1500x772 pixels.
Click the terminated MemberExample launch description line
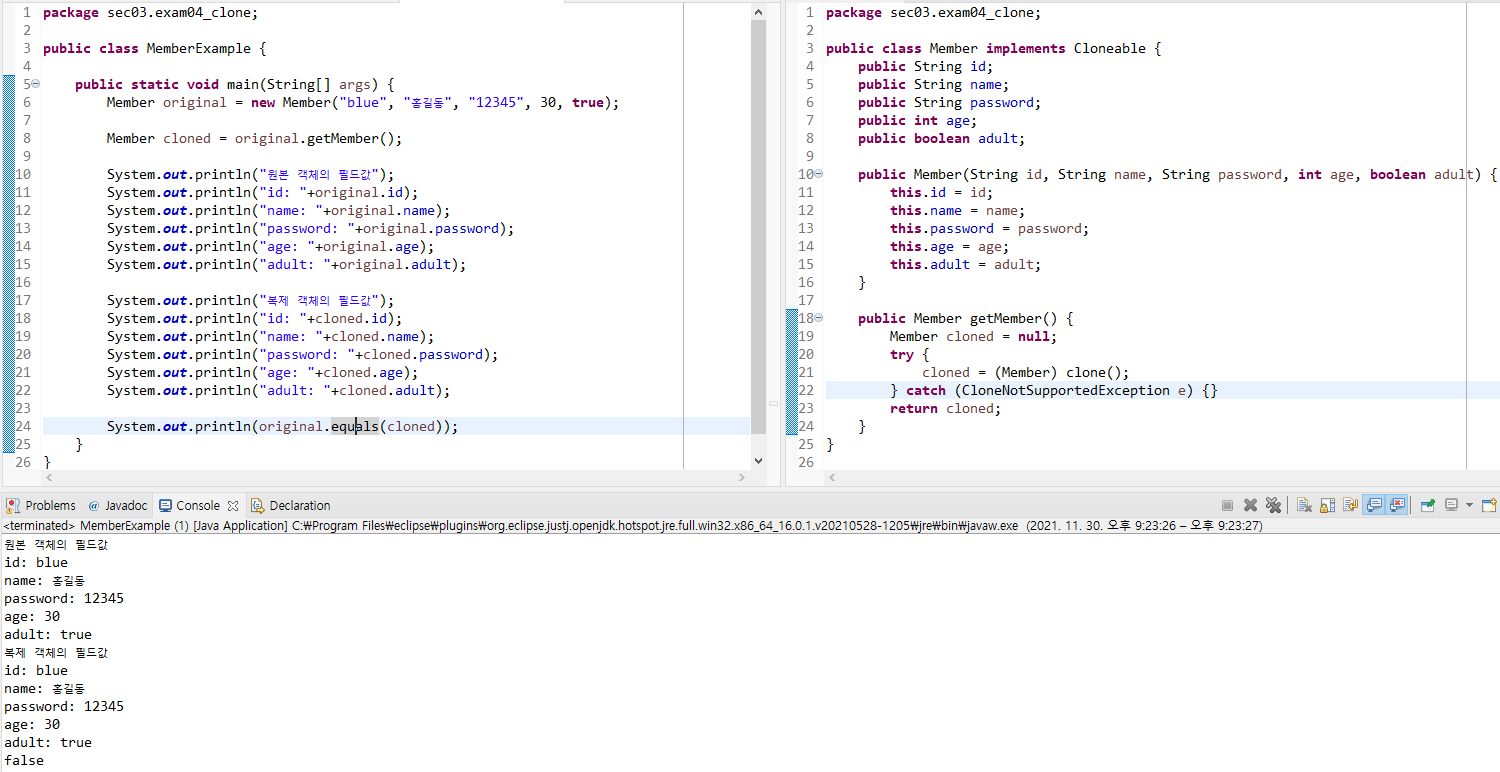pos(633,525)
